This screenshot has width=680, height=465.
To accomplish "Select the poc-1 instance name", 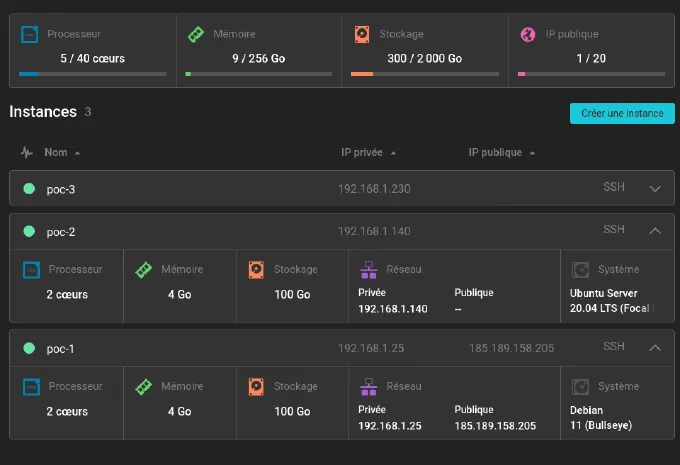I will tap(60, 349).
